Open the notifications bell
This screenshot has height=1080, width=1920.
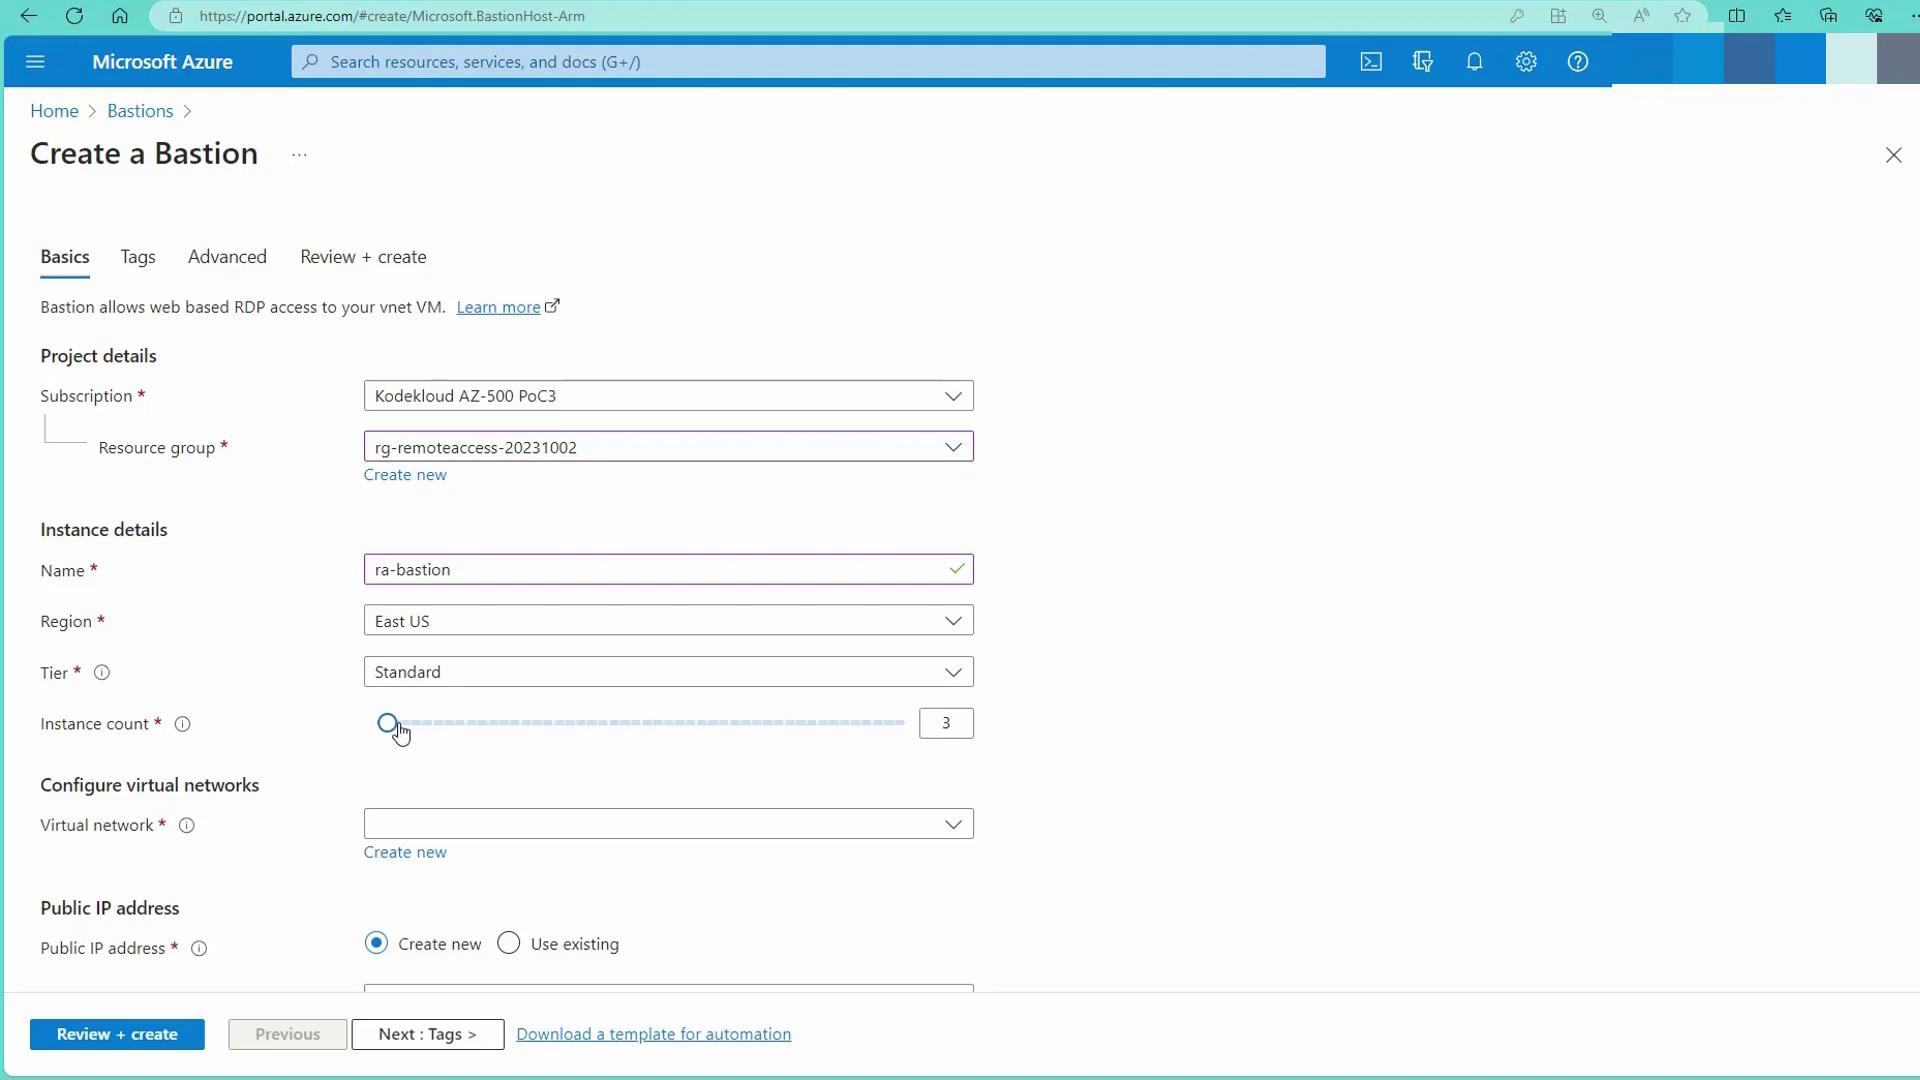point(1474,62)
